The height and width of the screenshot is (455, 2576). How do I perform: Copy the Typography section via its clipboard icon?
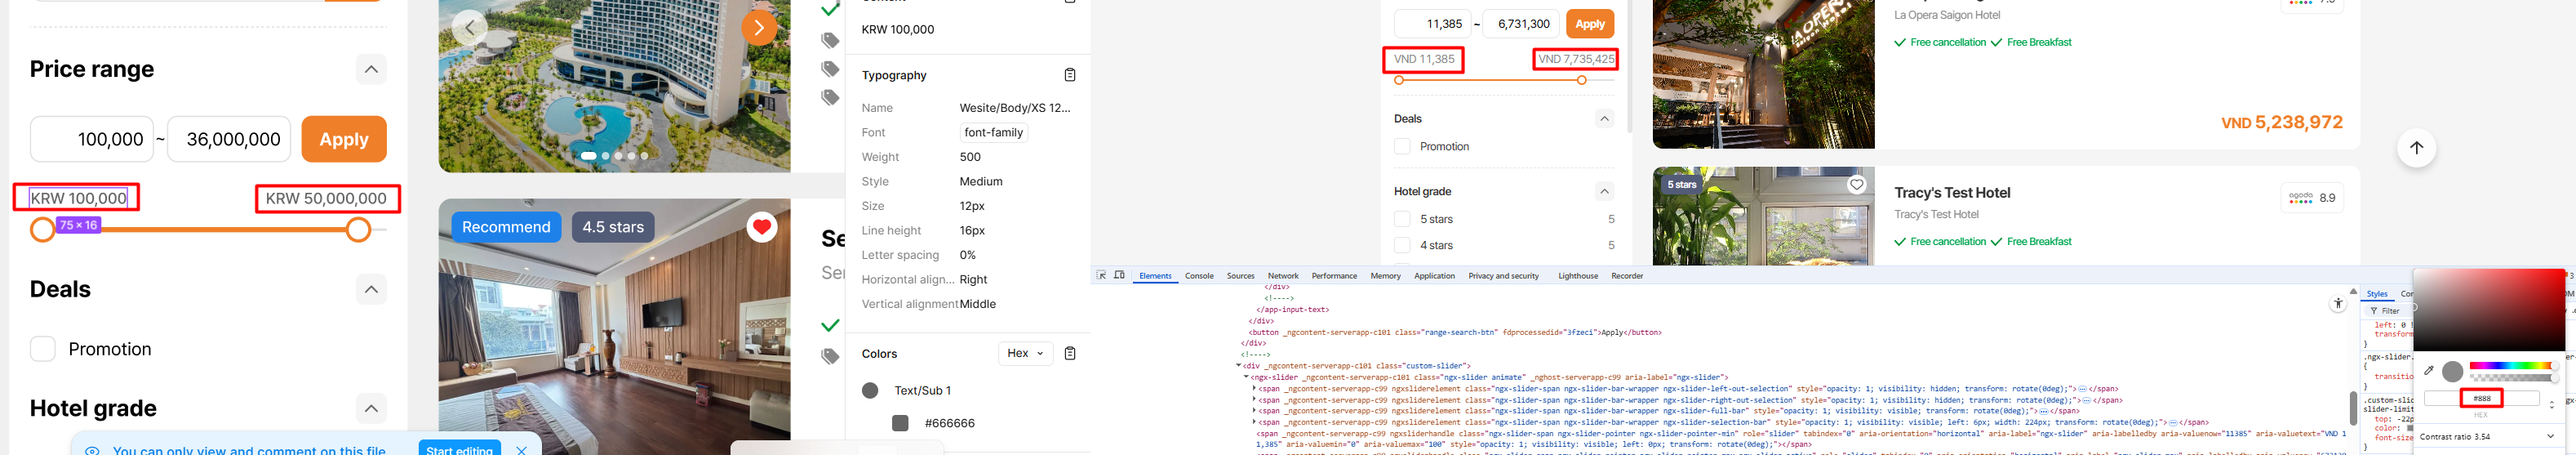1069,75
